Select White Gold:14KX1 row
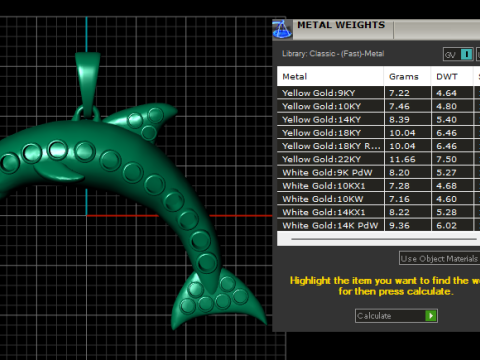This screenshot has height=360, width=480. (x=378, y=212)
